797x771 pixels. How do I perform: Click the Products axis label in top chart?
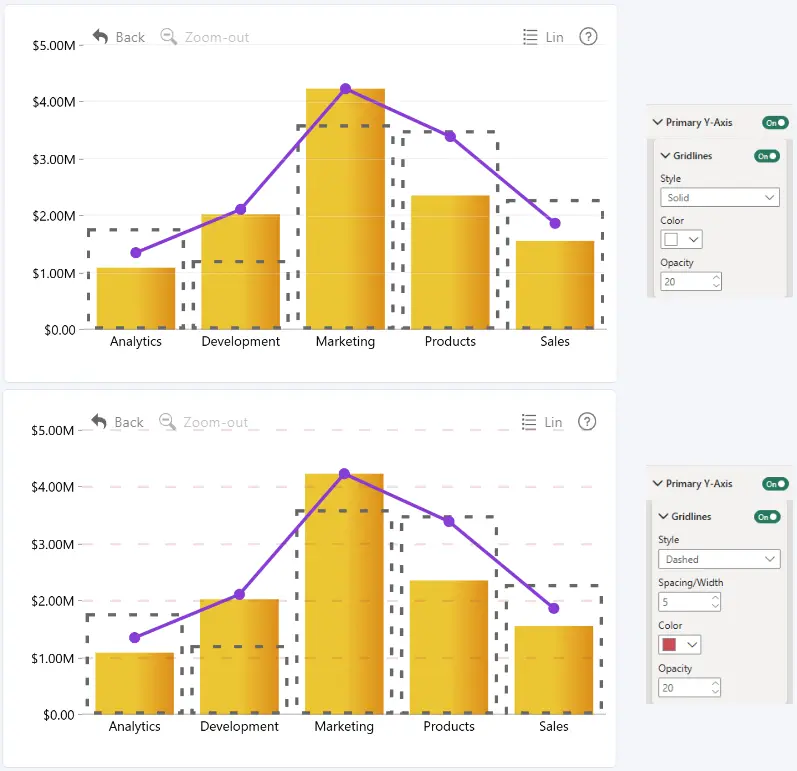[x=450, y=342]
